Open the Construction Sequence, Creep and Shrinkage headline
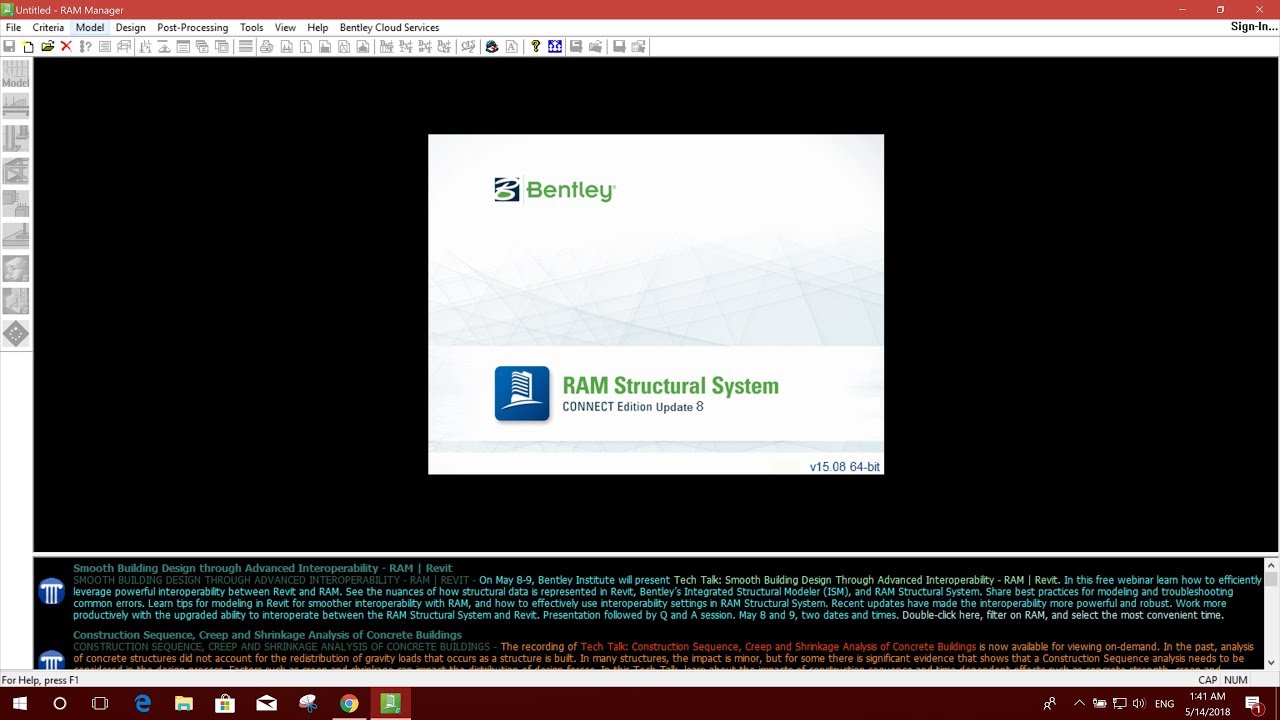1280x720 pixels. point(267,634)
